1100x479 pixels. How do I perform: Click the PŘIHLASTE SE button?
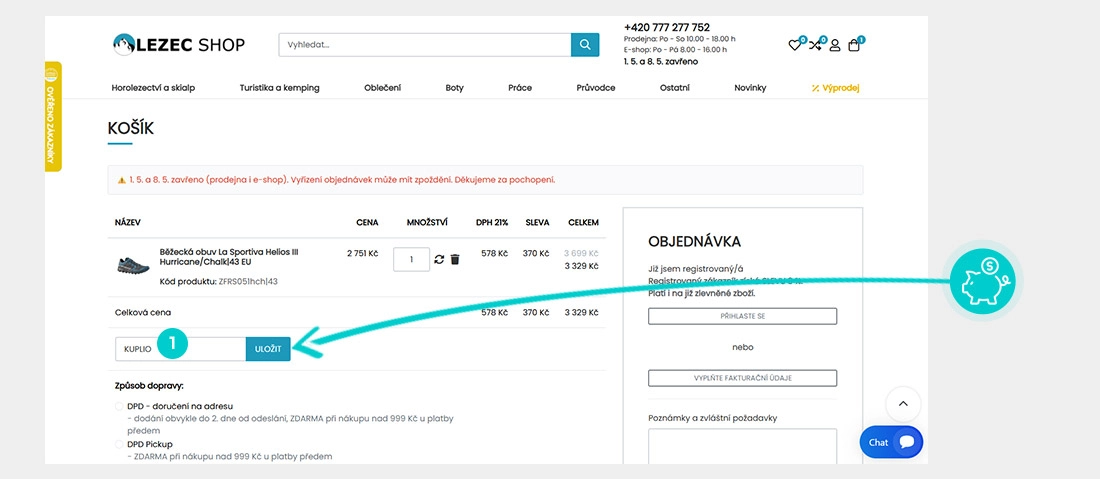pyautogui.click(x=742, y=316)
